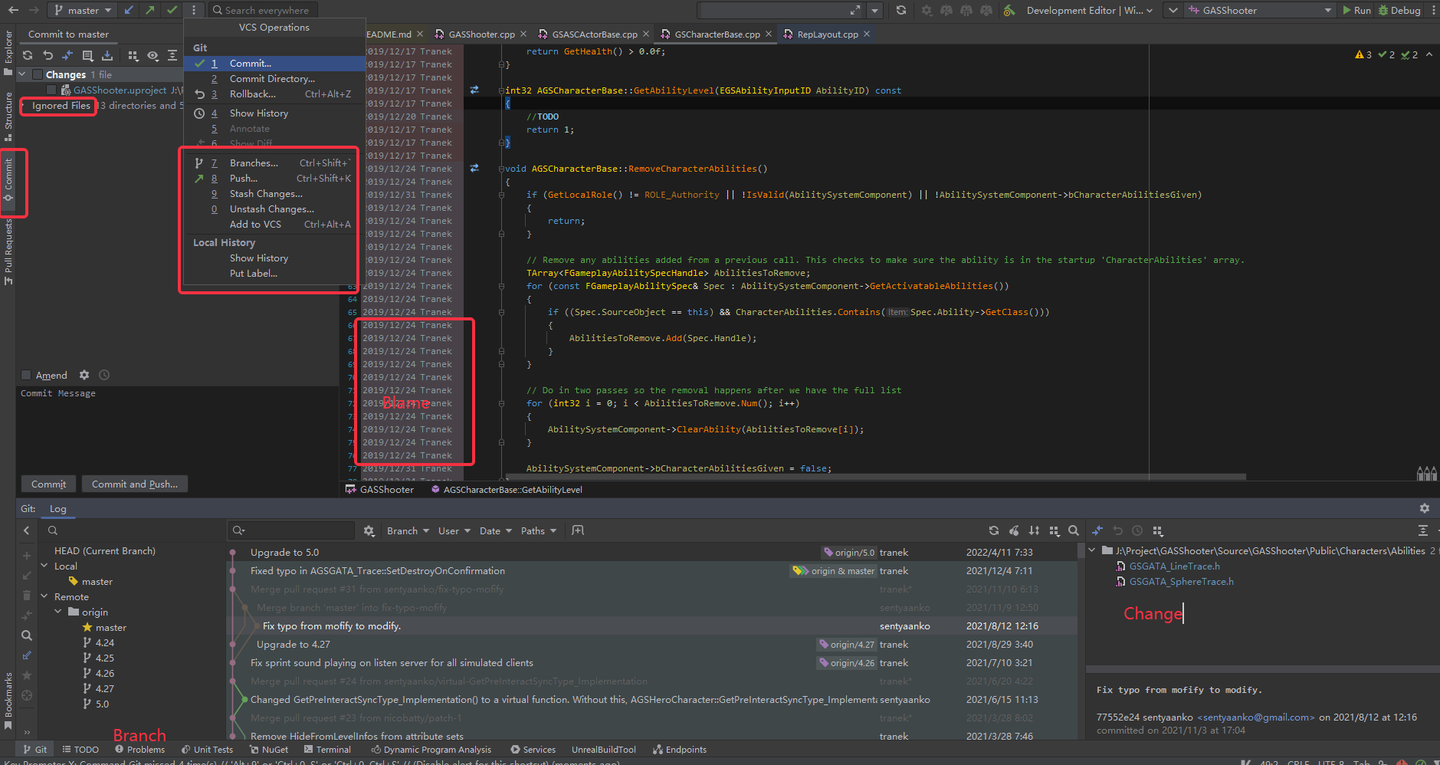This screenshot has width=1440, height=765.
Task: Open the master branch dropdown
Action: (83, 10)
